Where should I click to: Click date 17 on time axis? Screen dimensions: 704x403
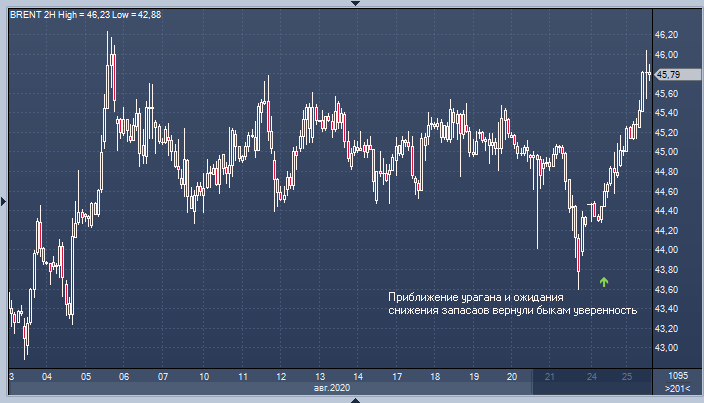tap(397, 377)
